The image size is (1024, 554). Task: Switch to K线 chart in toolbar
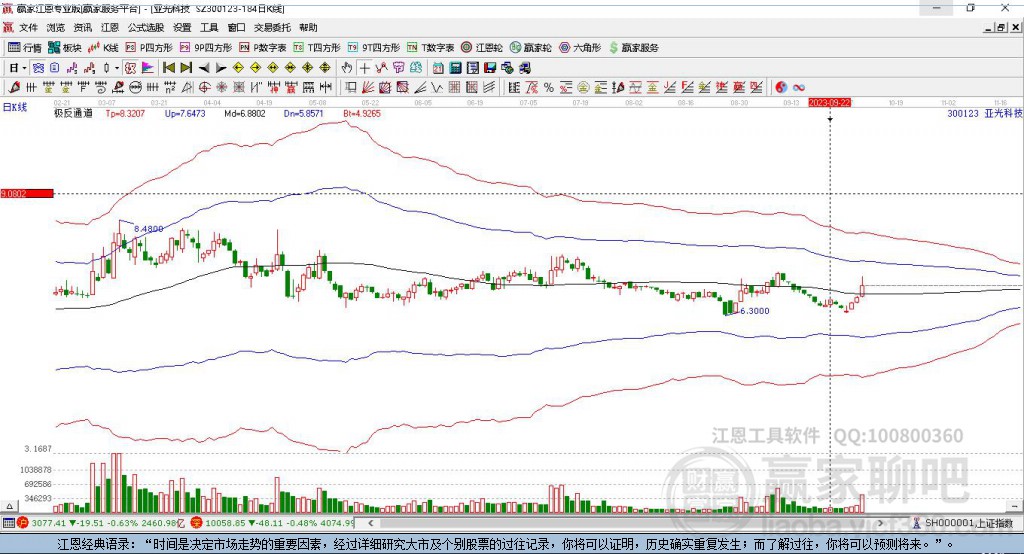(x=103, y=48)
